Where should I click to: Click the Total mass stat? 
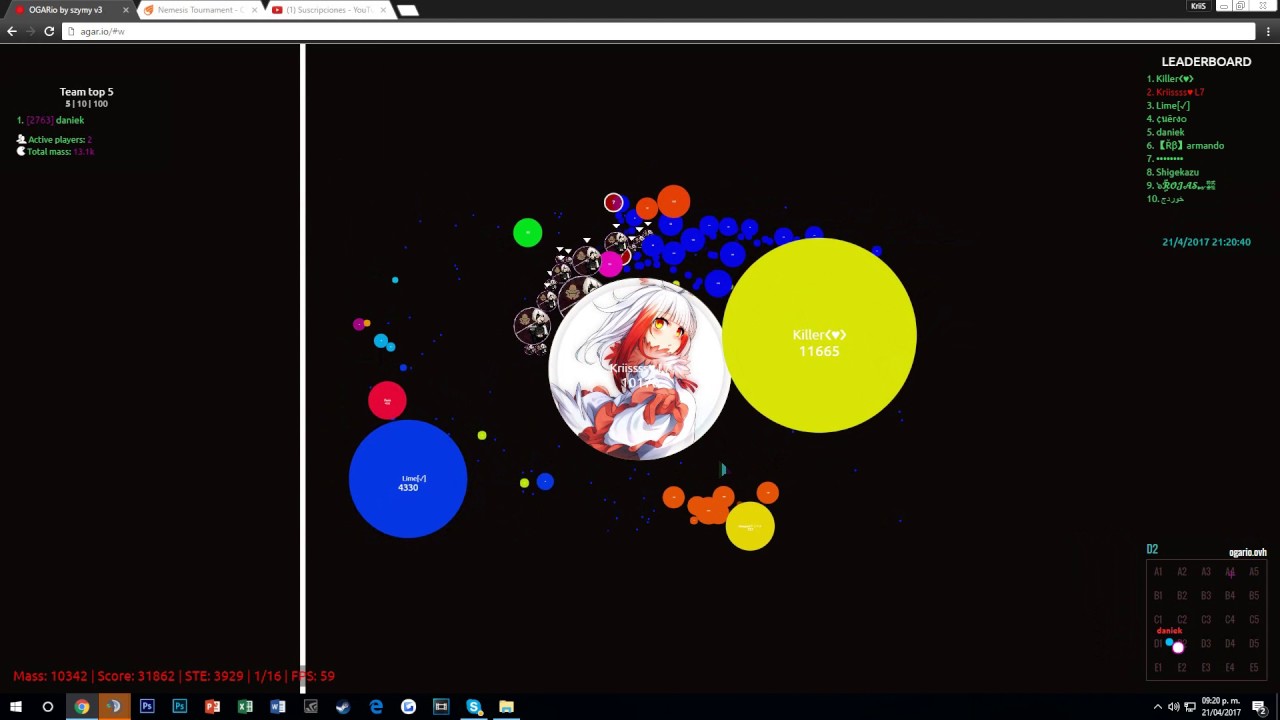pos(55,152)
